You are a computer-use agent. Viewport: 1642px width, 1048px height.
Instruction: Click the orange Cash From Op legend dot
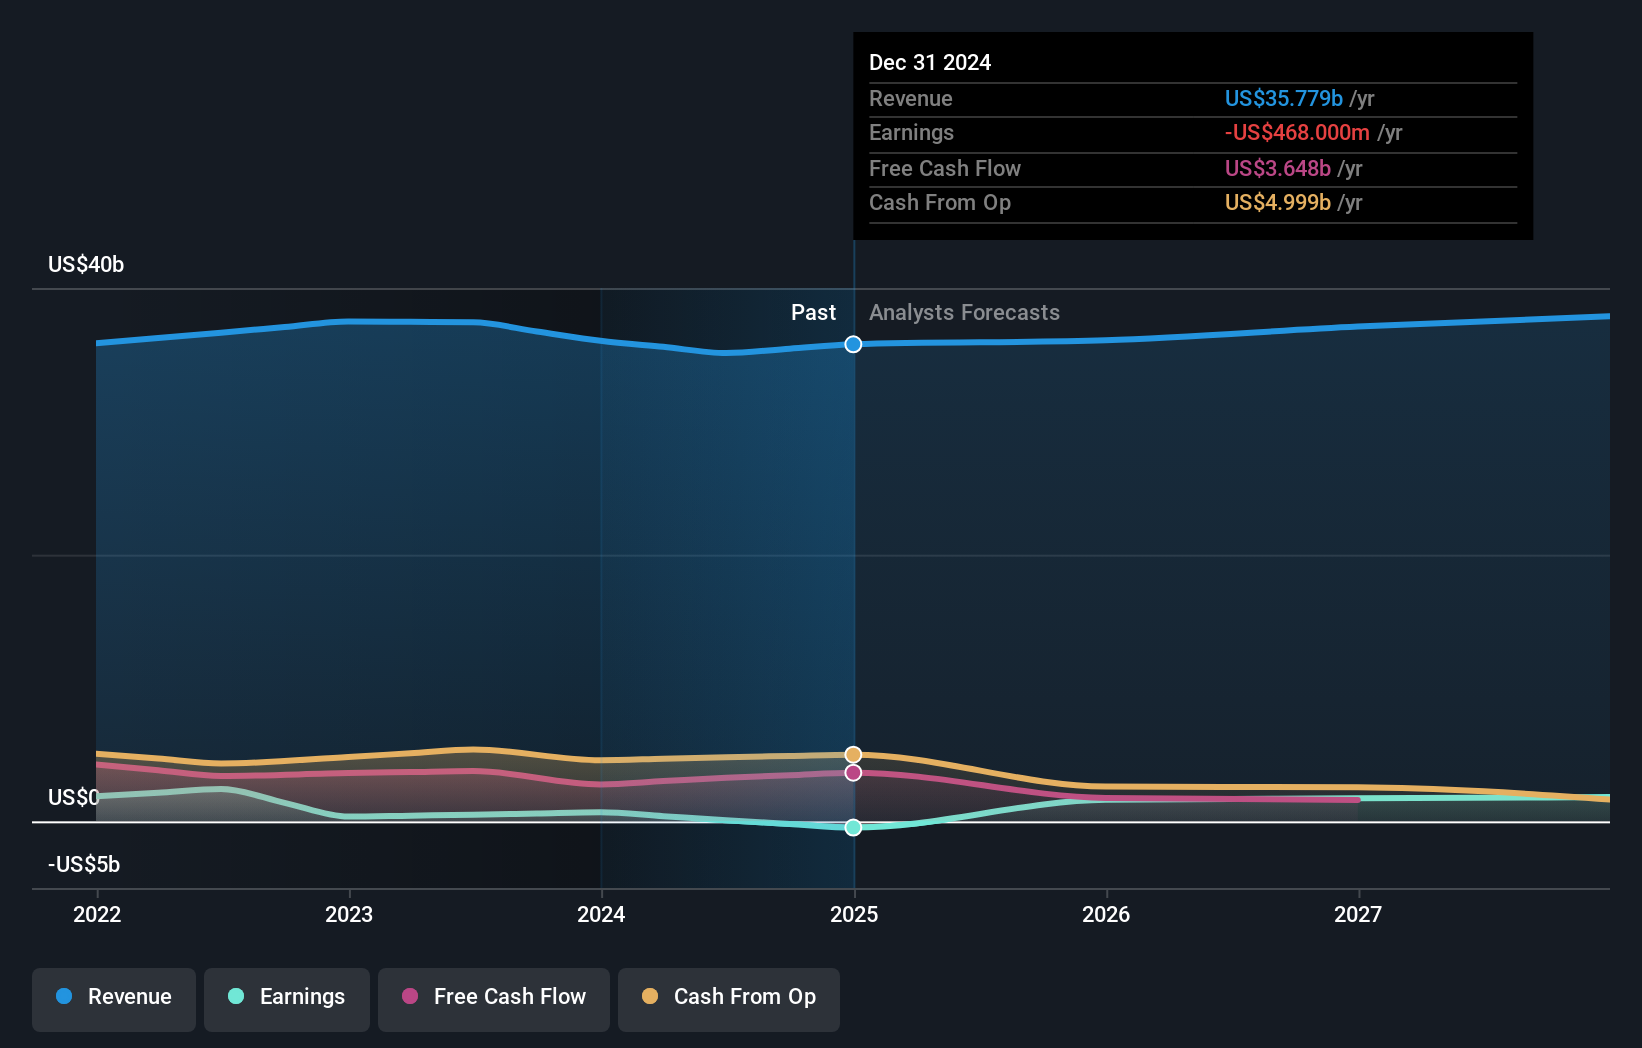tap(650, 996)
